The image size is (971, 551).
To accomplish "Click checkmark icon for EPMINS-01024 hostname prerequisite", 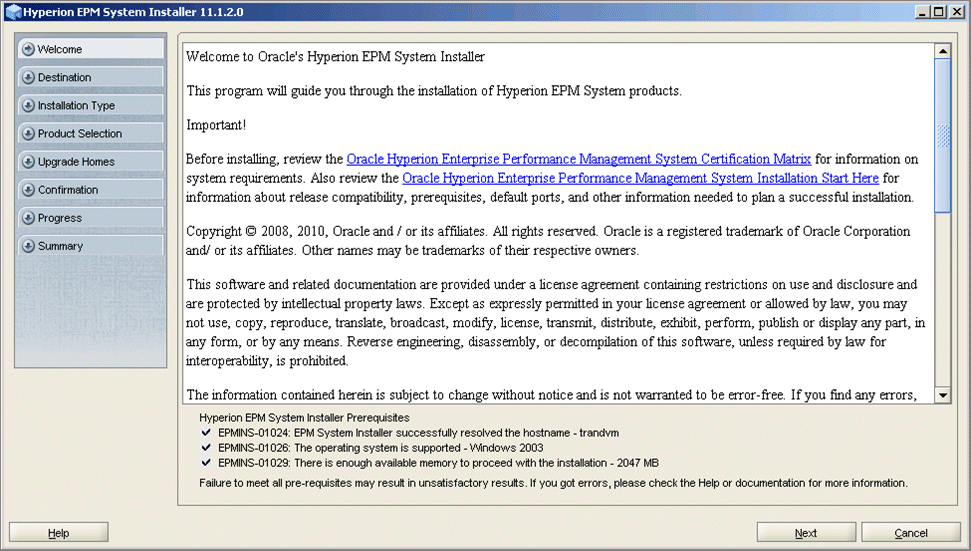I will tap(206, 433).
